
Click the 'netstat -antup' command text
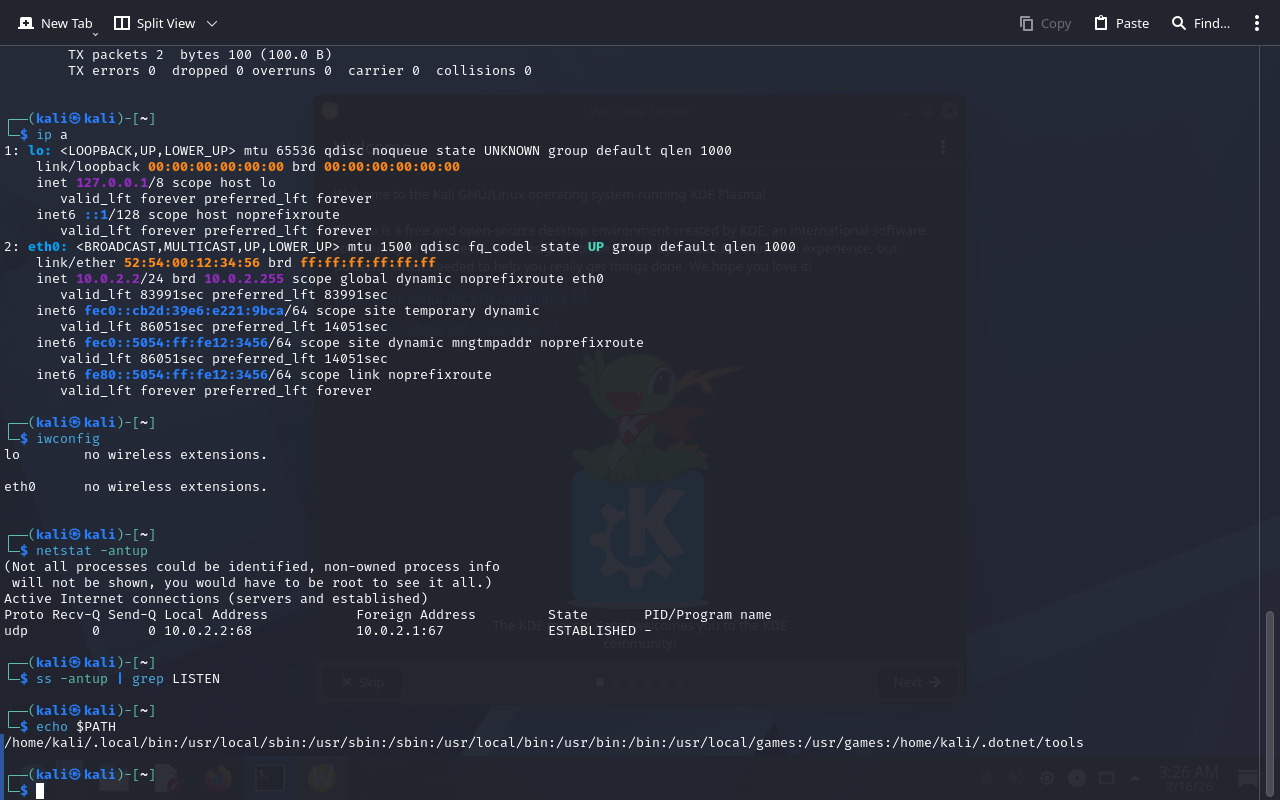(x=92, y=550)
